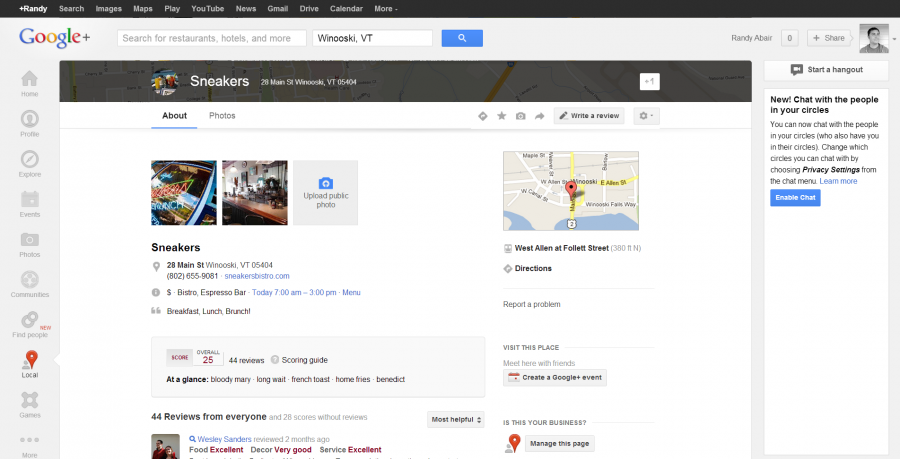Open Play in the top bar
This screenshot has width=900, height=459.
point(172,9)
